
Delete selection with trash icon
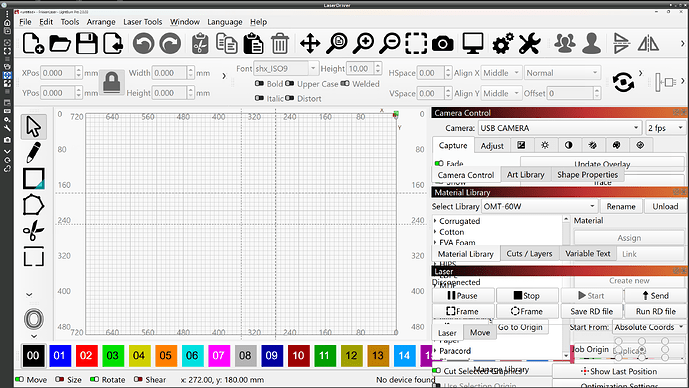pyautogui.click(x=280, y=44)
